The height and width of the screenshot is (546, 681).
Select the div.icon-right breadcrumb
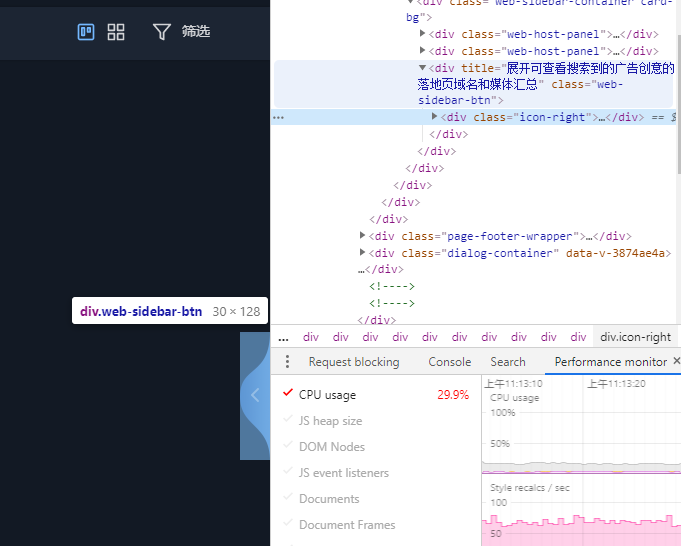coord(635,337)
